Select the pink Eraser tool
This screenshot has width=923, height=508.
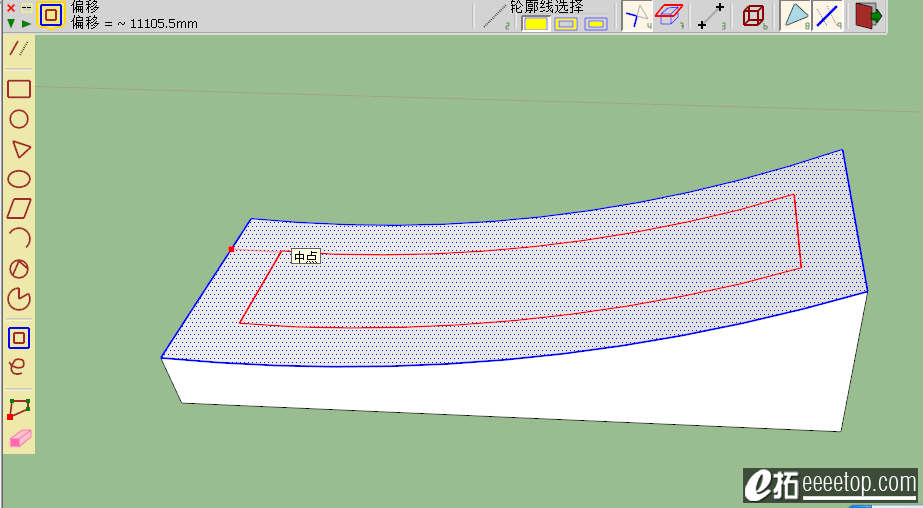point(20,438)
